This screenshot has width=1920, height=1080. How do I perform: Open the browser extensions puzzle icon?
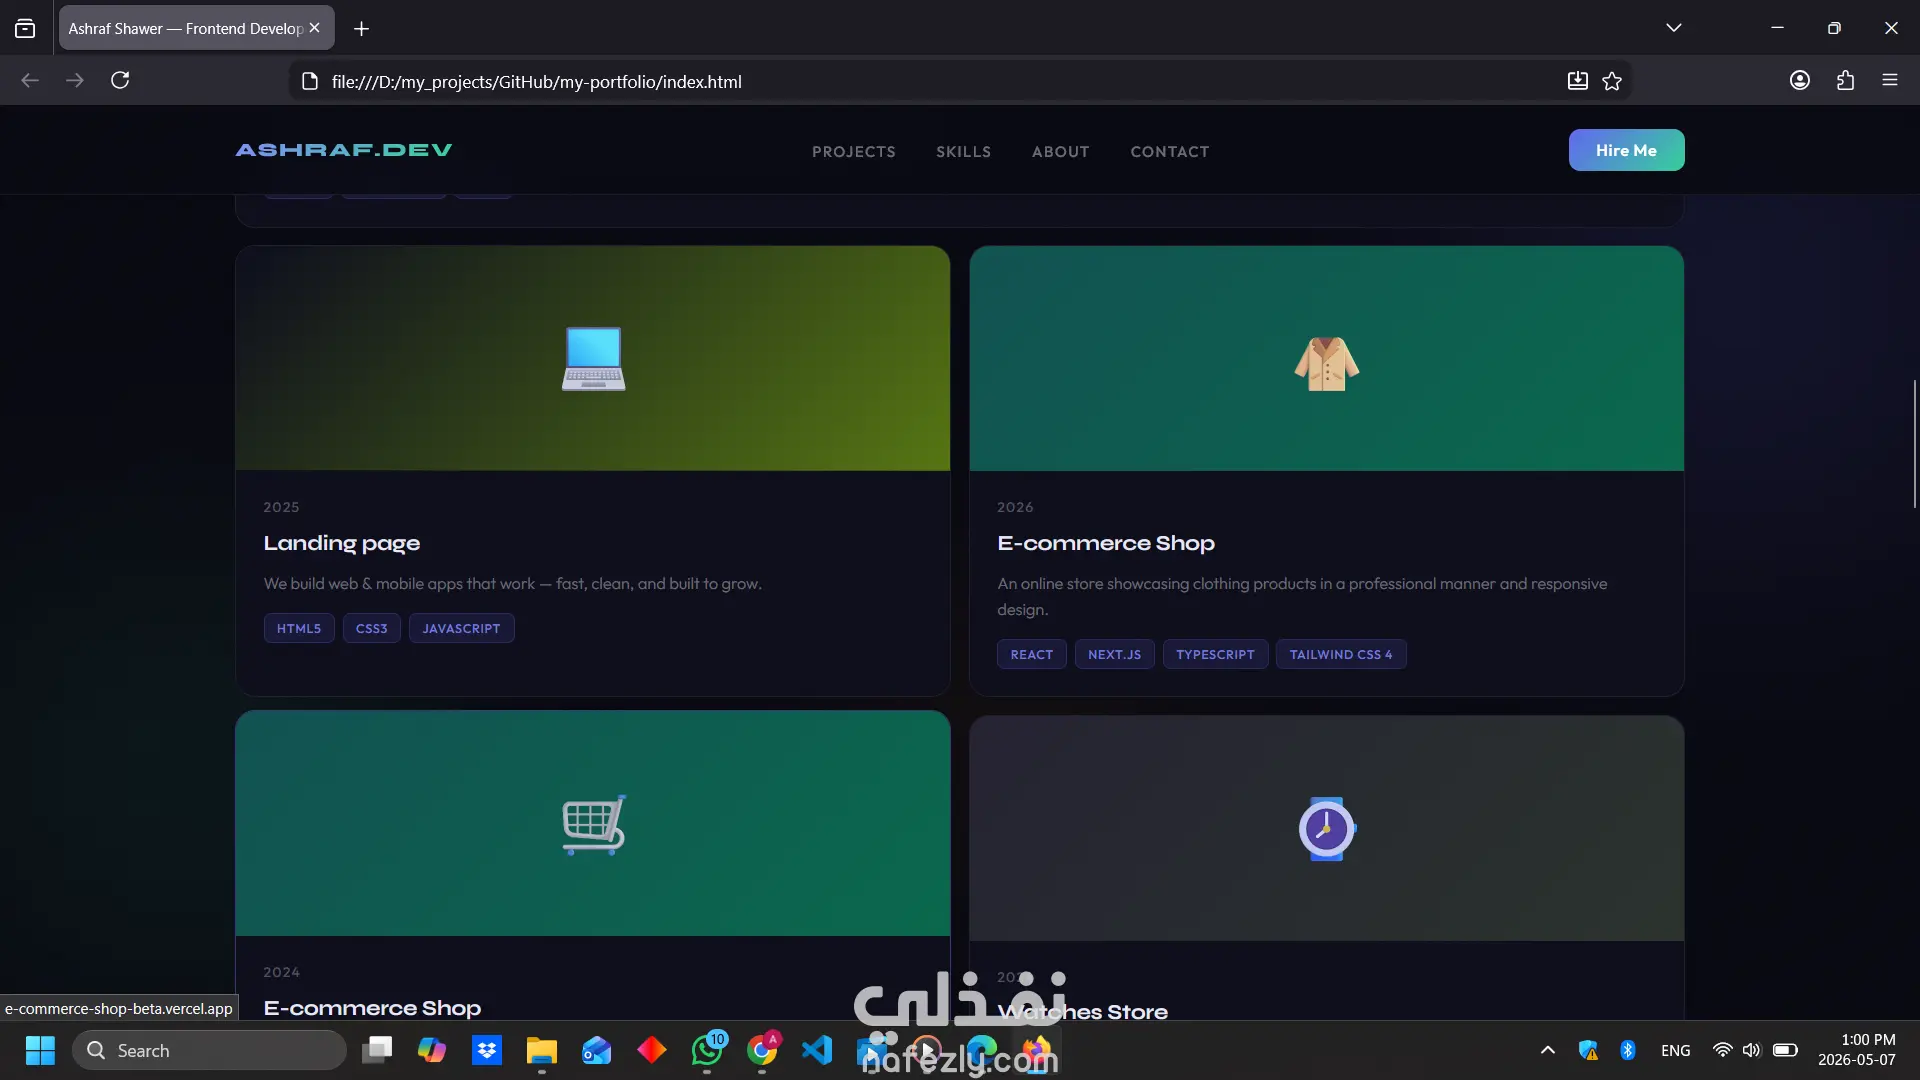coord(1845,80)
